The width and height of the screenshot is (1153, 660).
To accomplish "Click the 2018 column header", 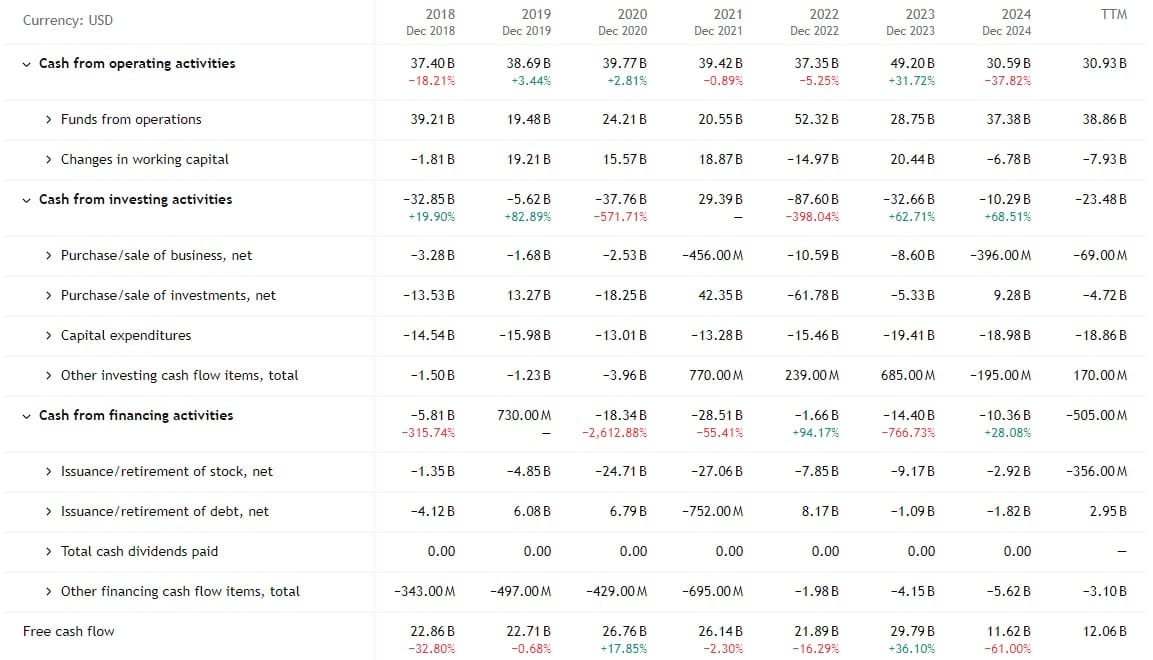I will point(431,22).
